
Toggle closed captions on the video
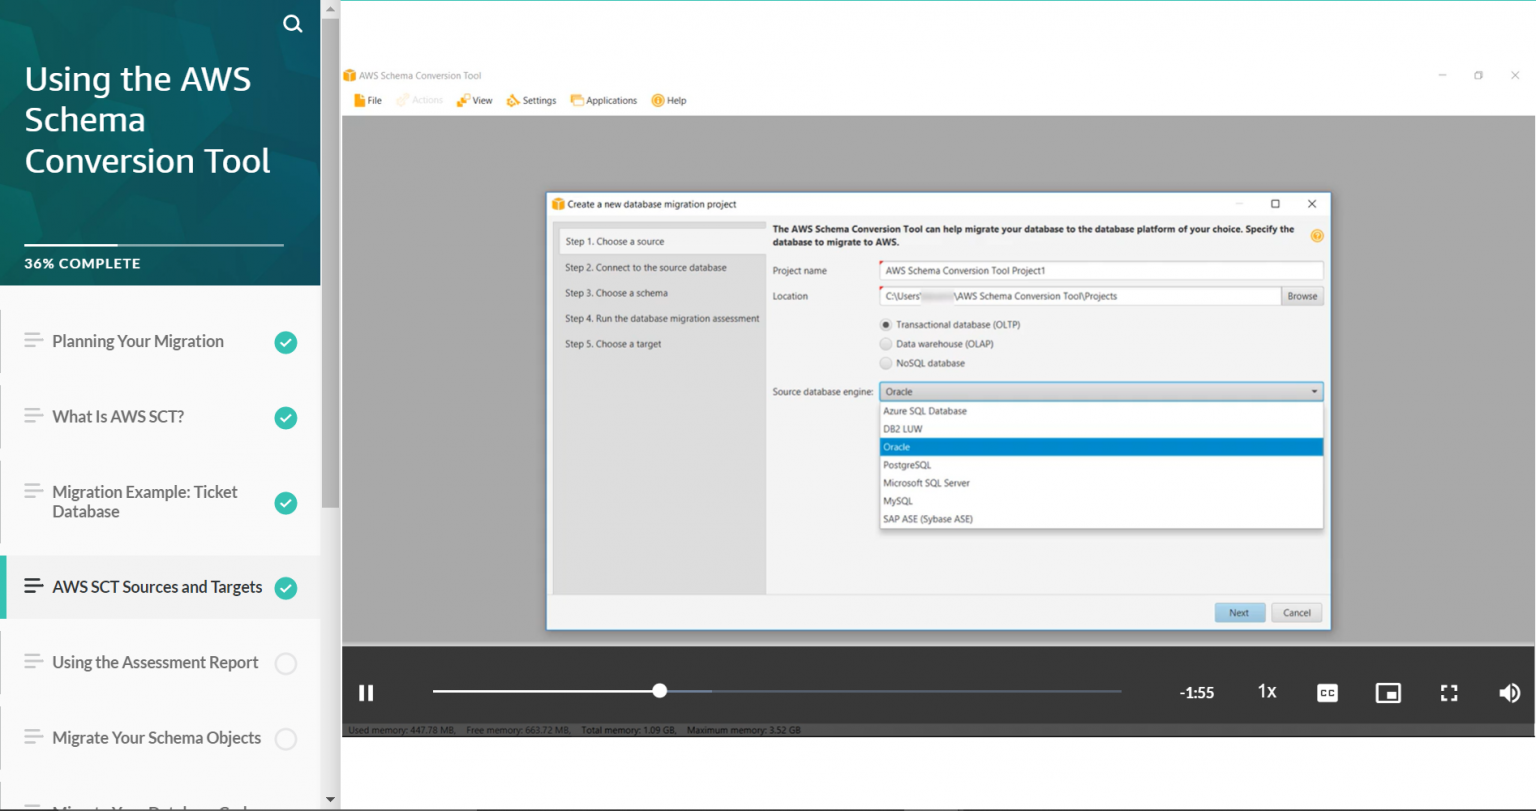pos(1327,692)
